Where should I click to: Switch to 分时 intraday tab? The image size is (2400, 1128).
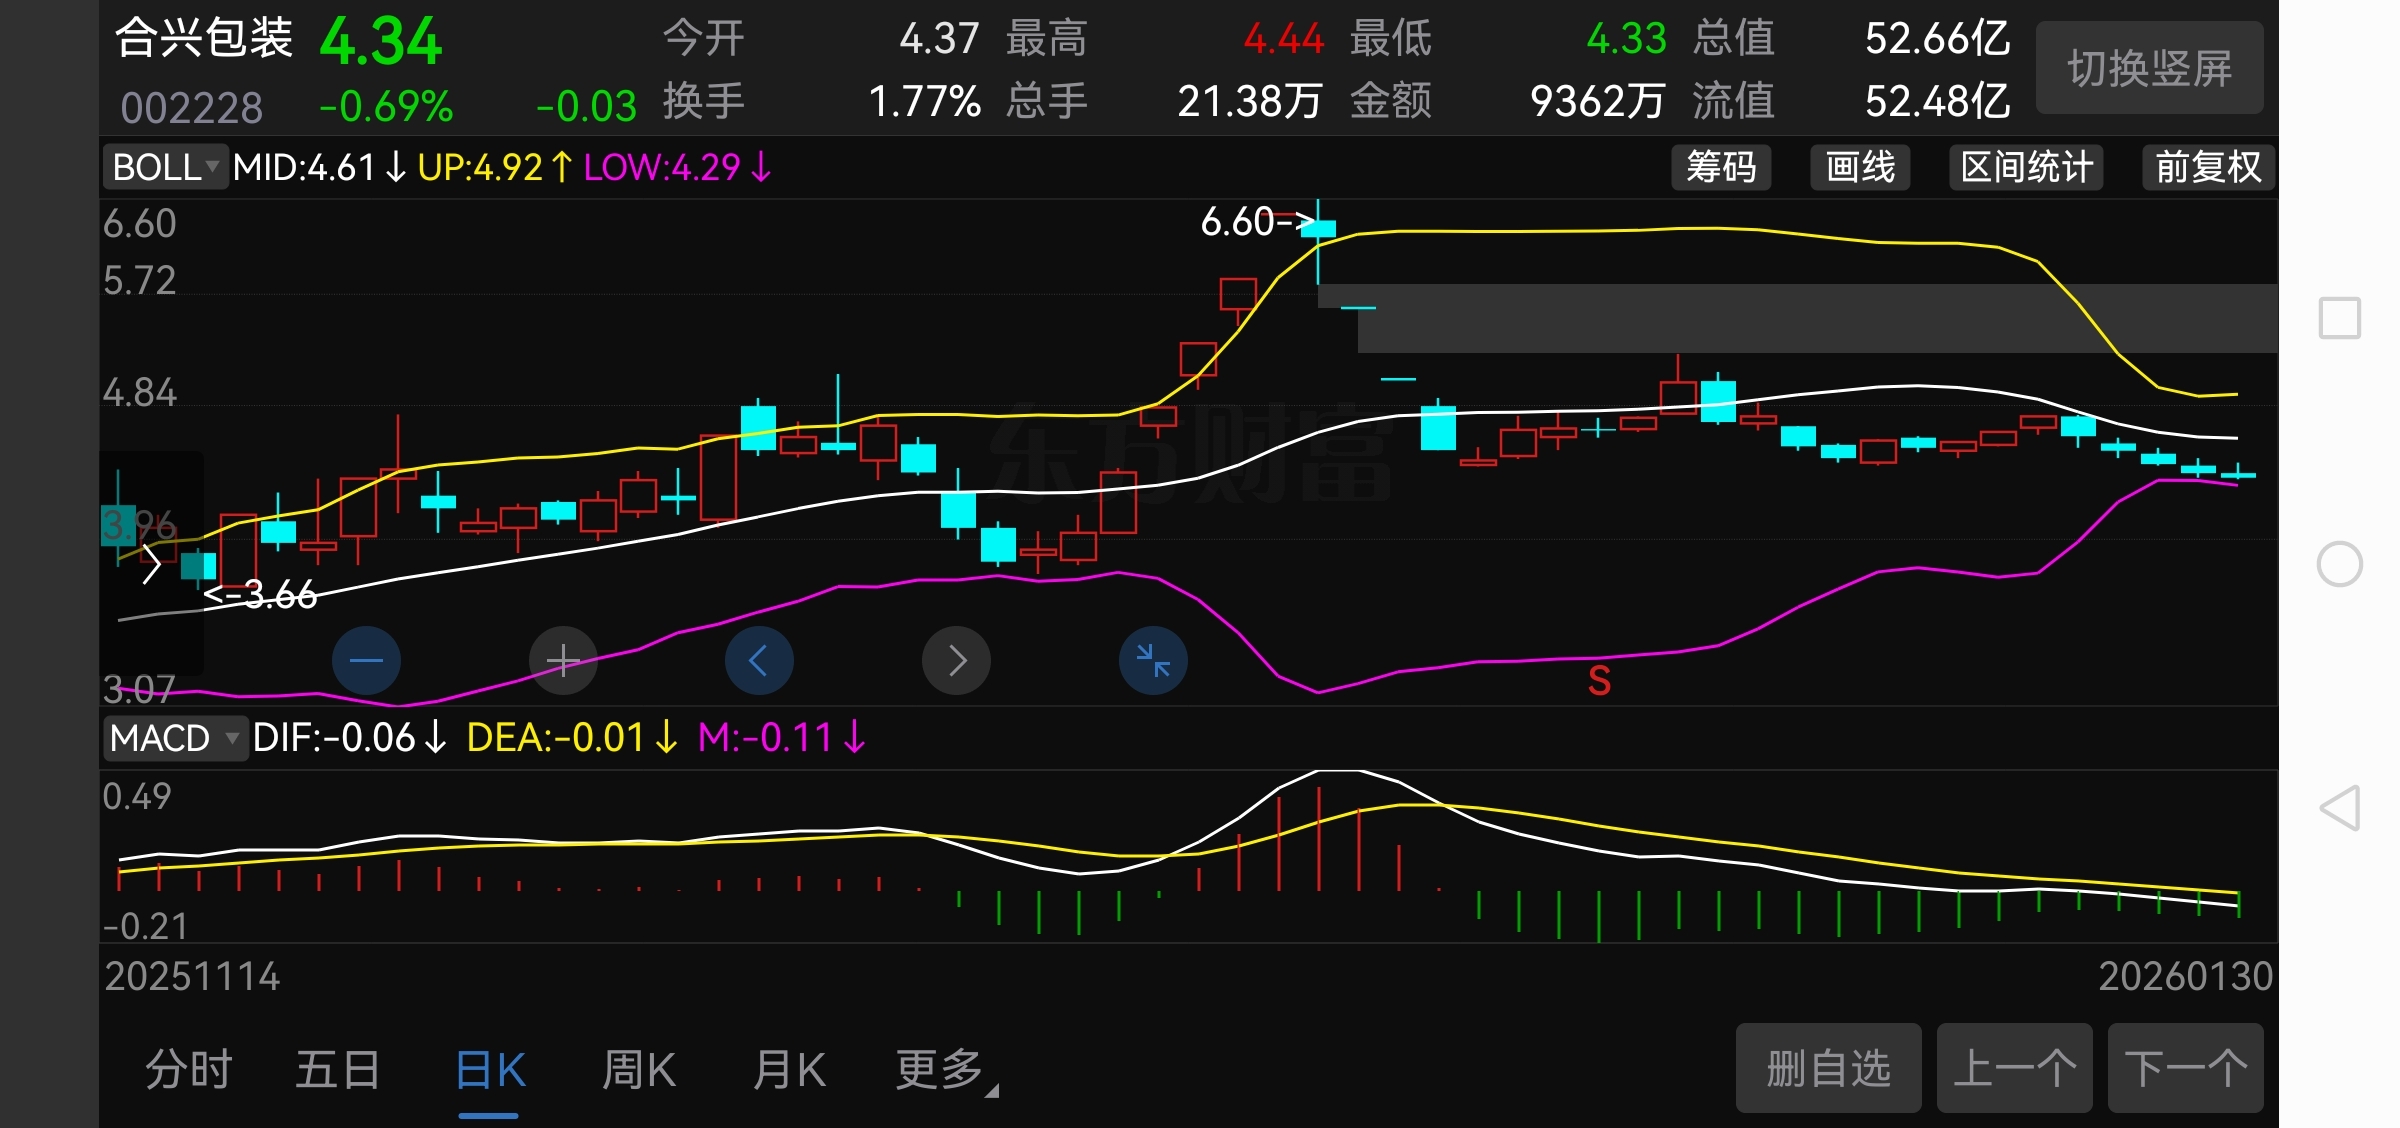pyautogui.click(x=188, y=1069)
